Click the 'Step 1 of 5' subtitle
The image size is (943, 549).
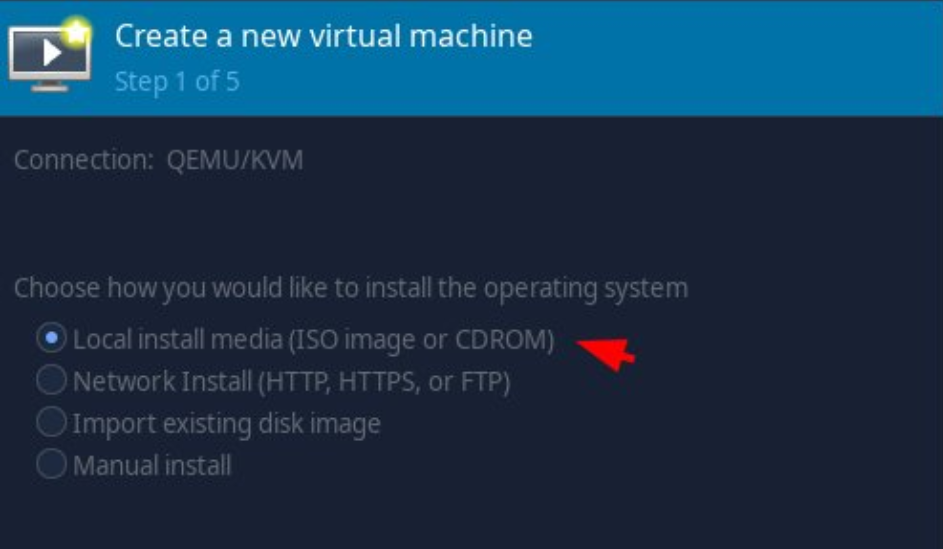click(x=177, y=82)
